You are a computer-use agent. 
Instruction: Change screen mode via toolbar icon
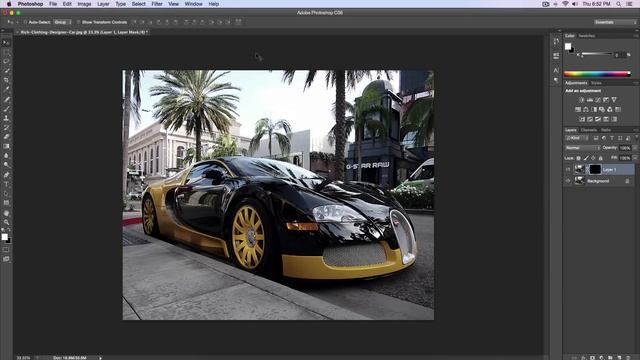(6, 259)
